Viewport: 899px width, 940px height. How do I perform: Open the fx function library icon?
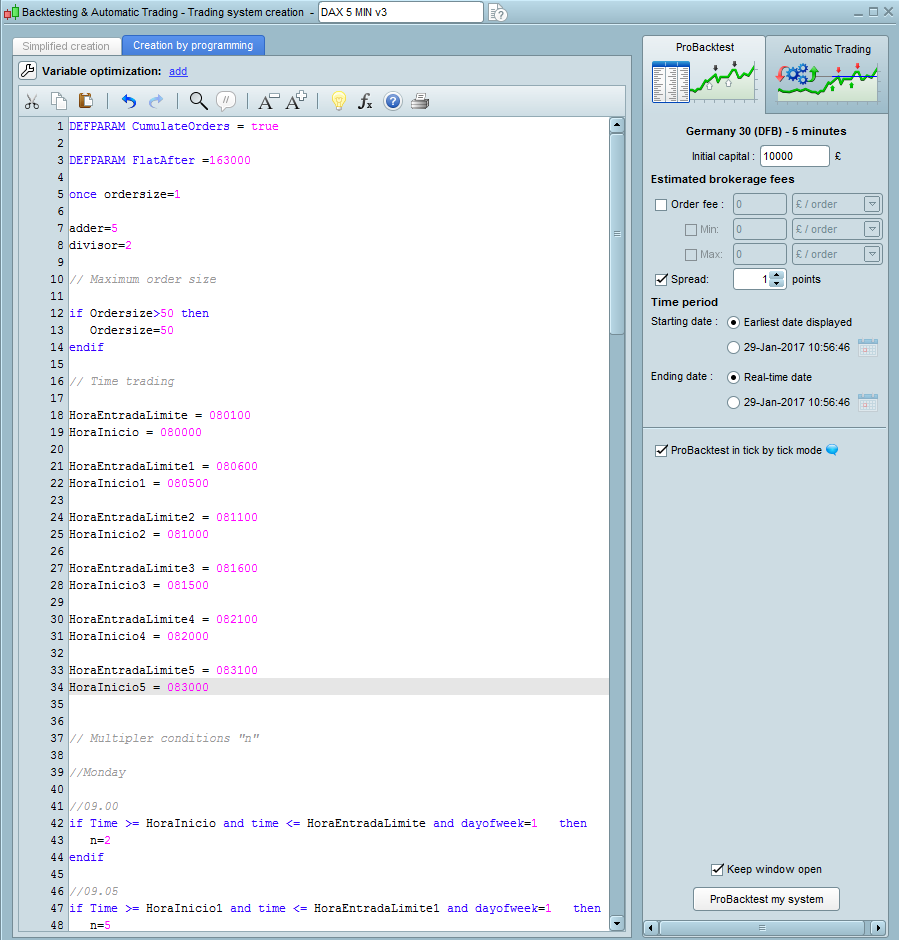point(365,101)
